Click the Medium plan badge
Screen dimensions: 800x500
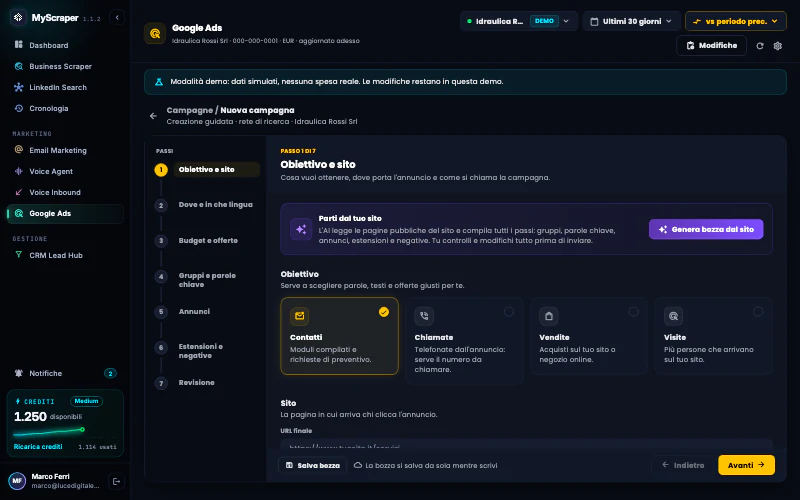pyautogui.click(x=86, y=401)
